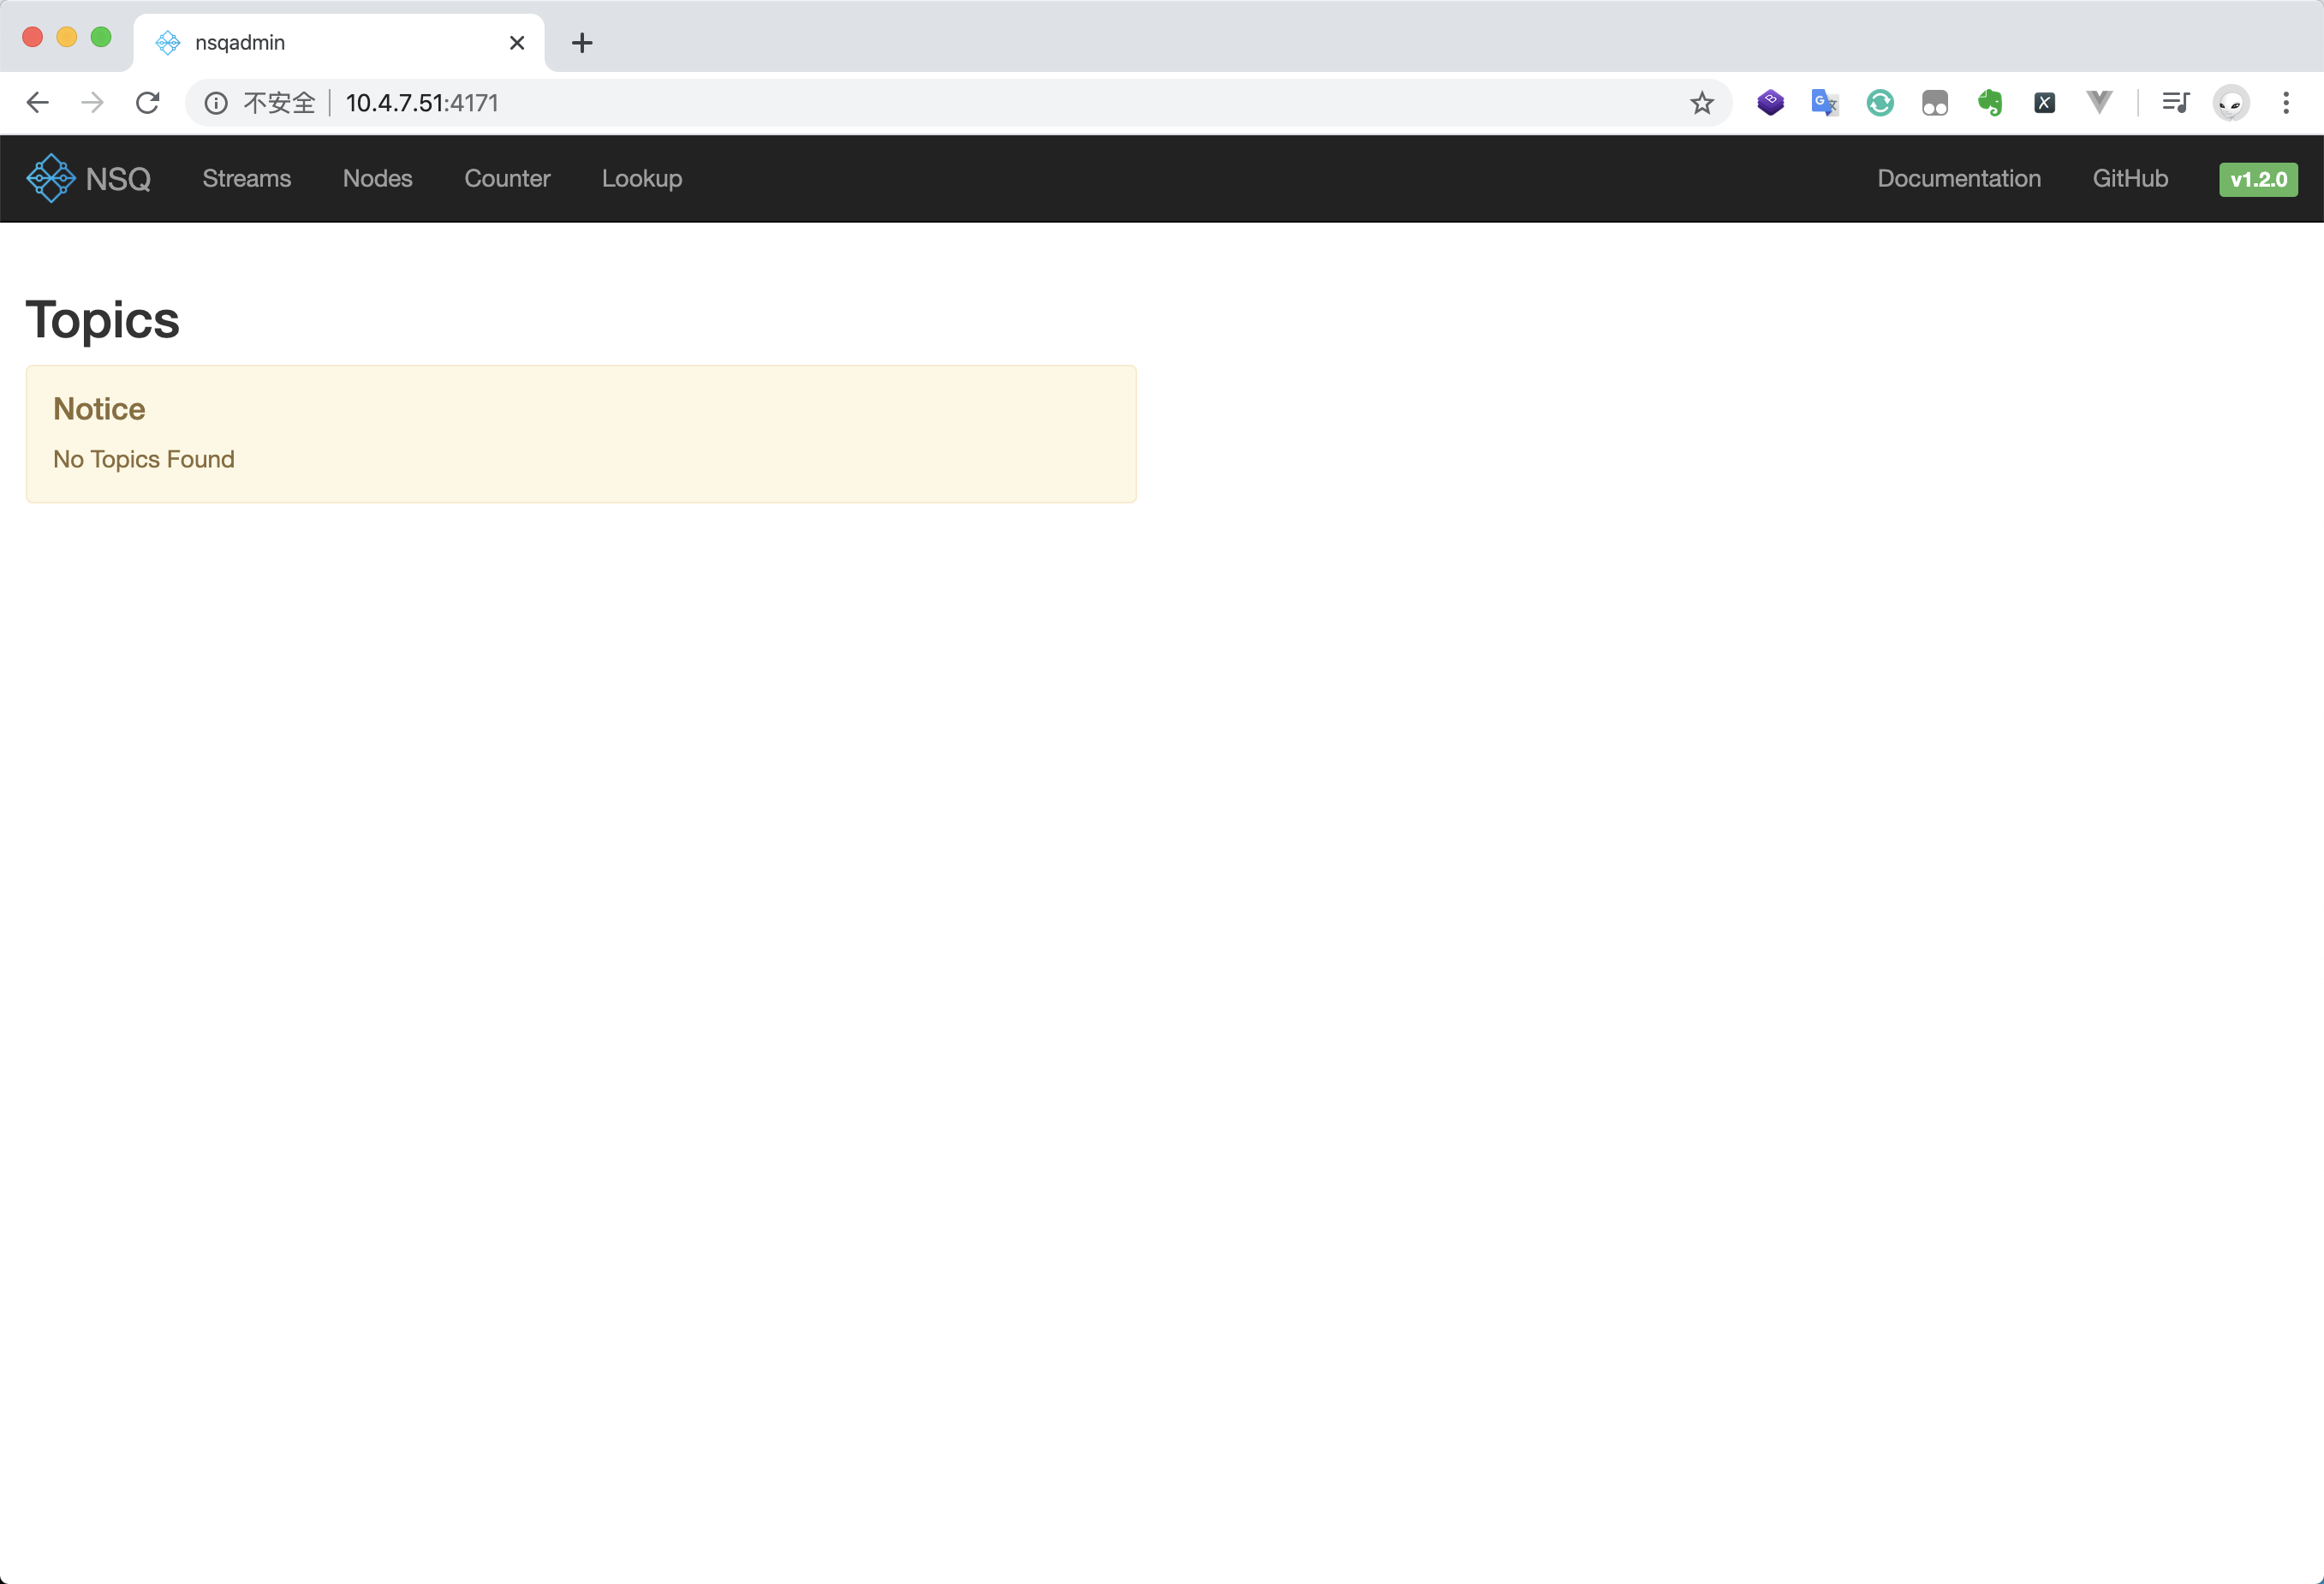Open the Vue devtools extension icon
The height and width of the screenshot is (1584, 2324).
[2099, 102]
